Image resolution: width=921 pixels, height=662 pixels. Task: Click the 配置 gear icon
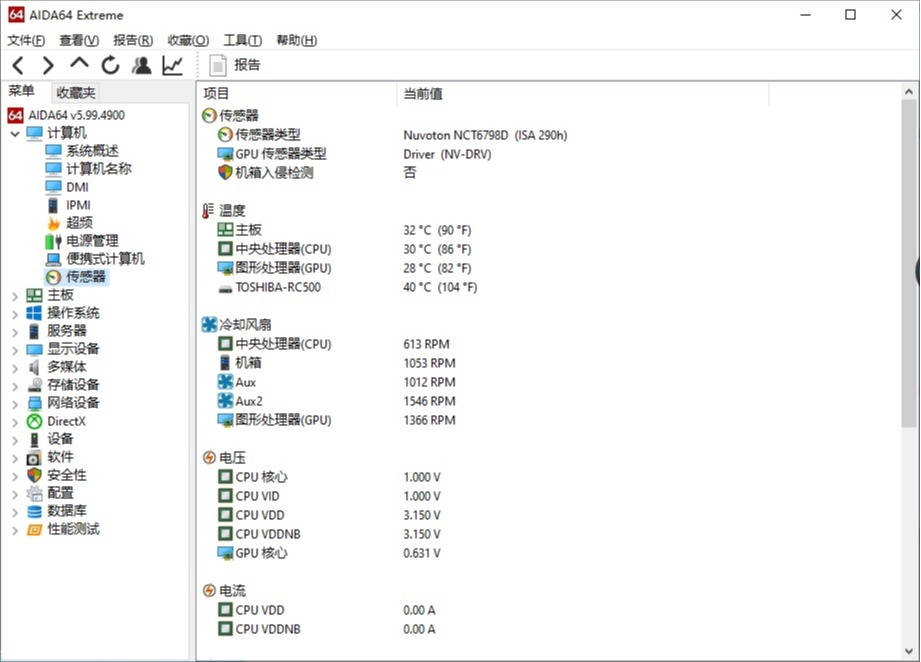click(35, 493)
